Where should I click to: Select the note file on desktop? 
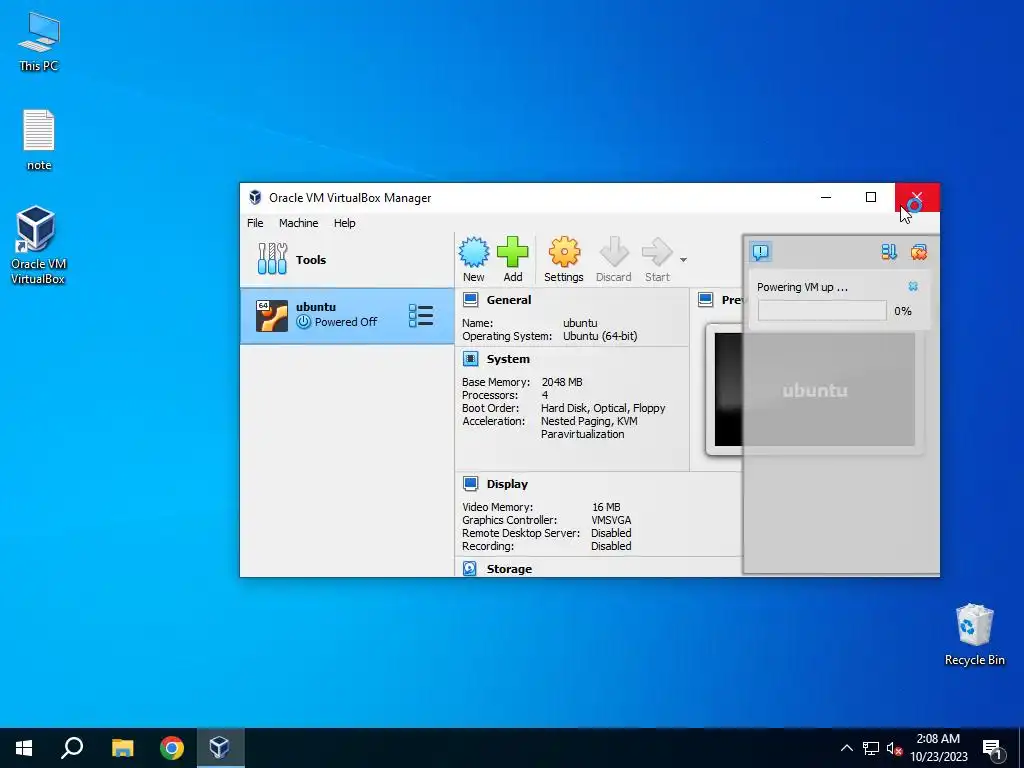click(39, 140)
